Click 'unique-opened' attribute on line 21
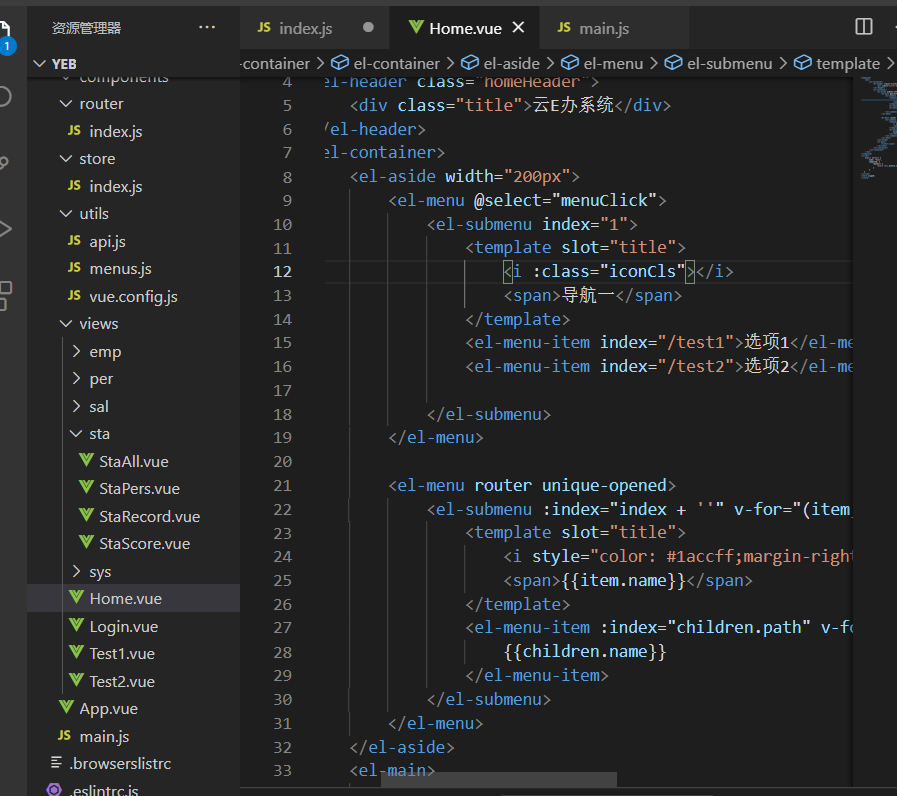Screen dimensions: 897x796 pyautogui.click(x=604, y=485)
